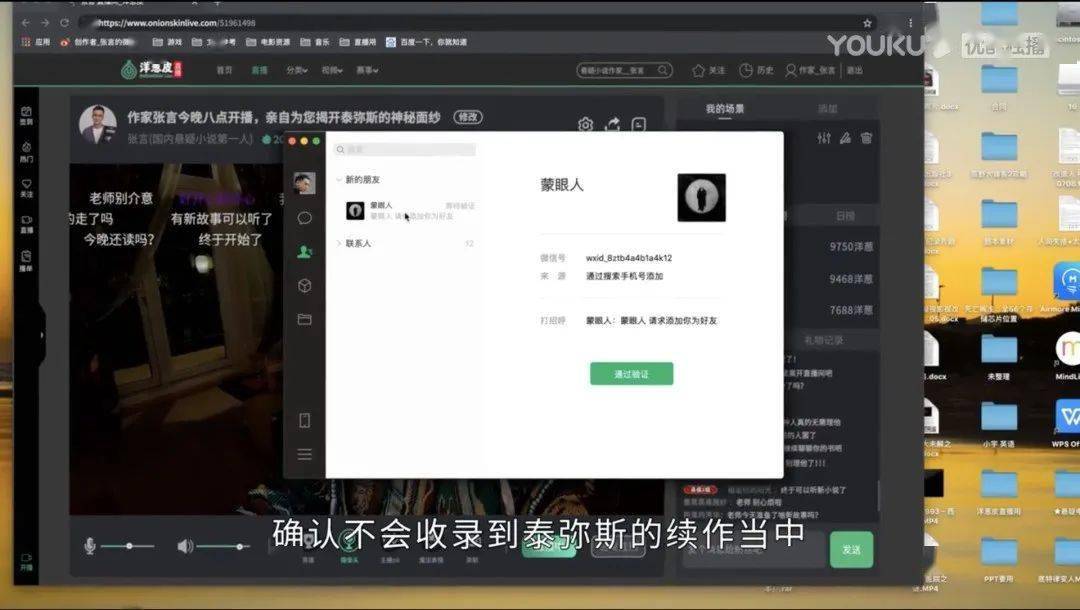Open the files folder icon in WeChat sidebar

point(304,319)
